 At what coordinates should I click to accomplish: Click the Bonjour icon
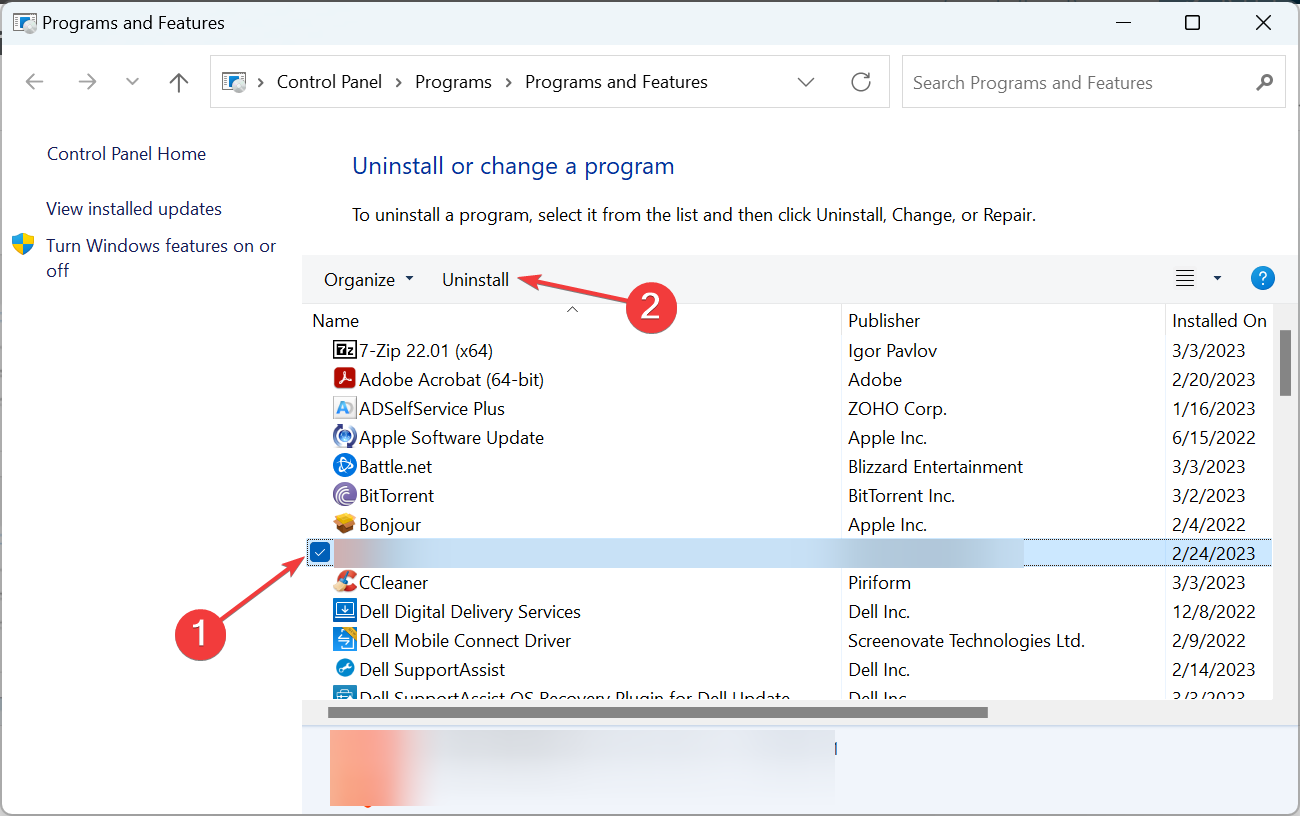344,524
